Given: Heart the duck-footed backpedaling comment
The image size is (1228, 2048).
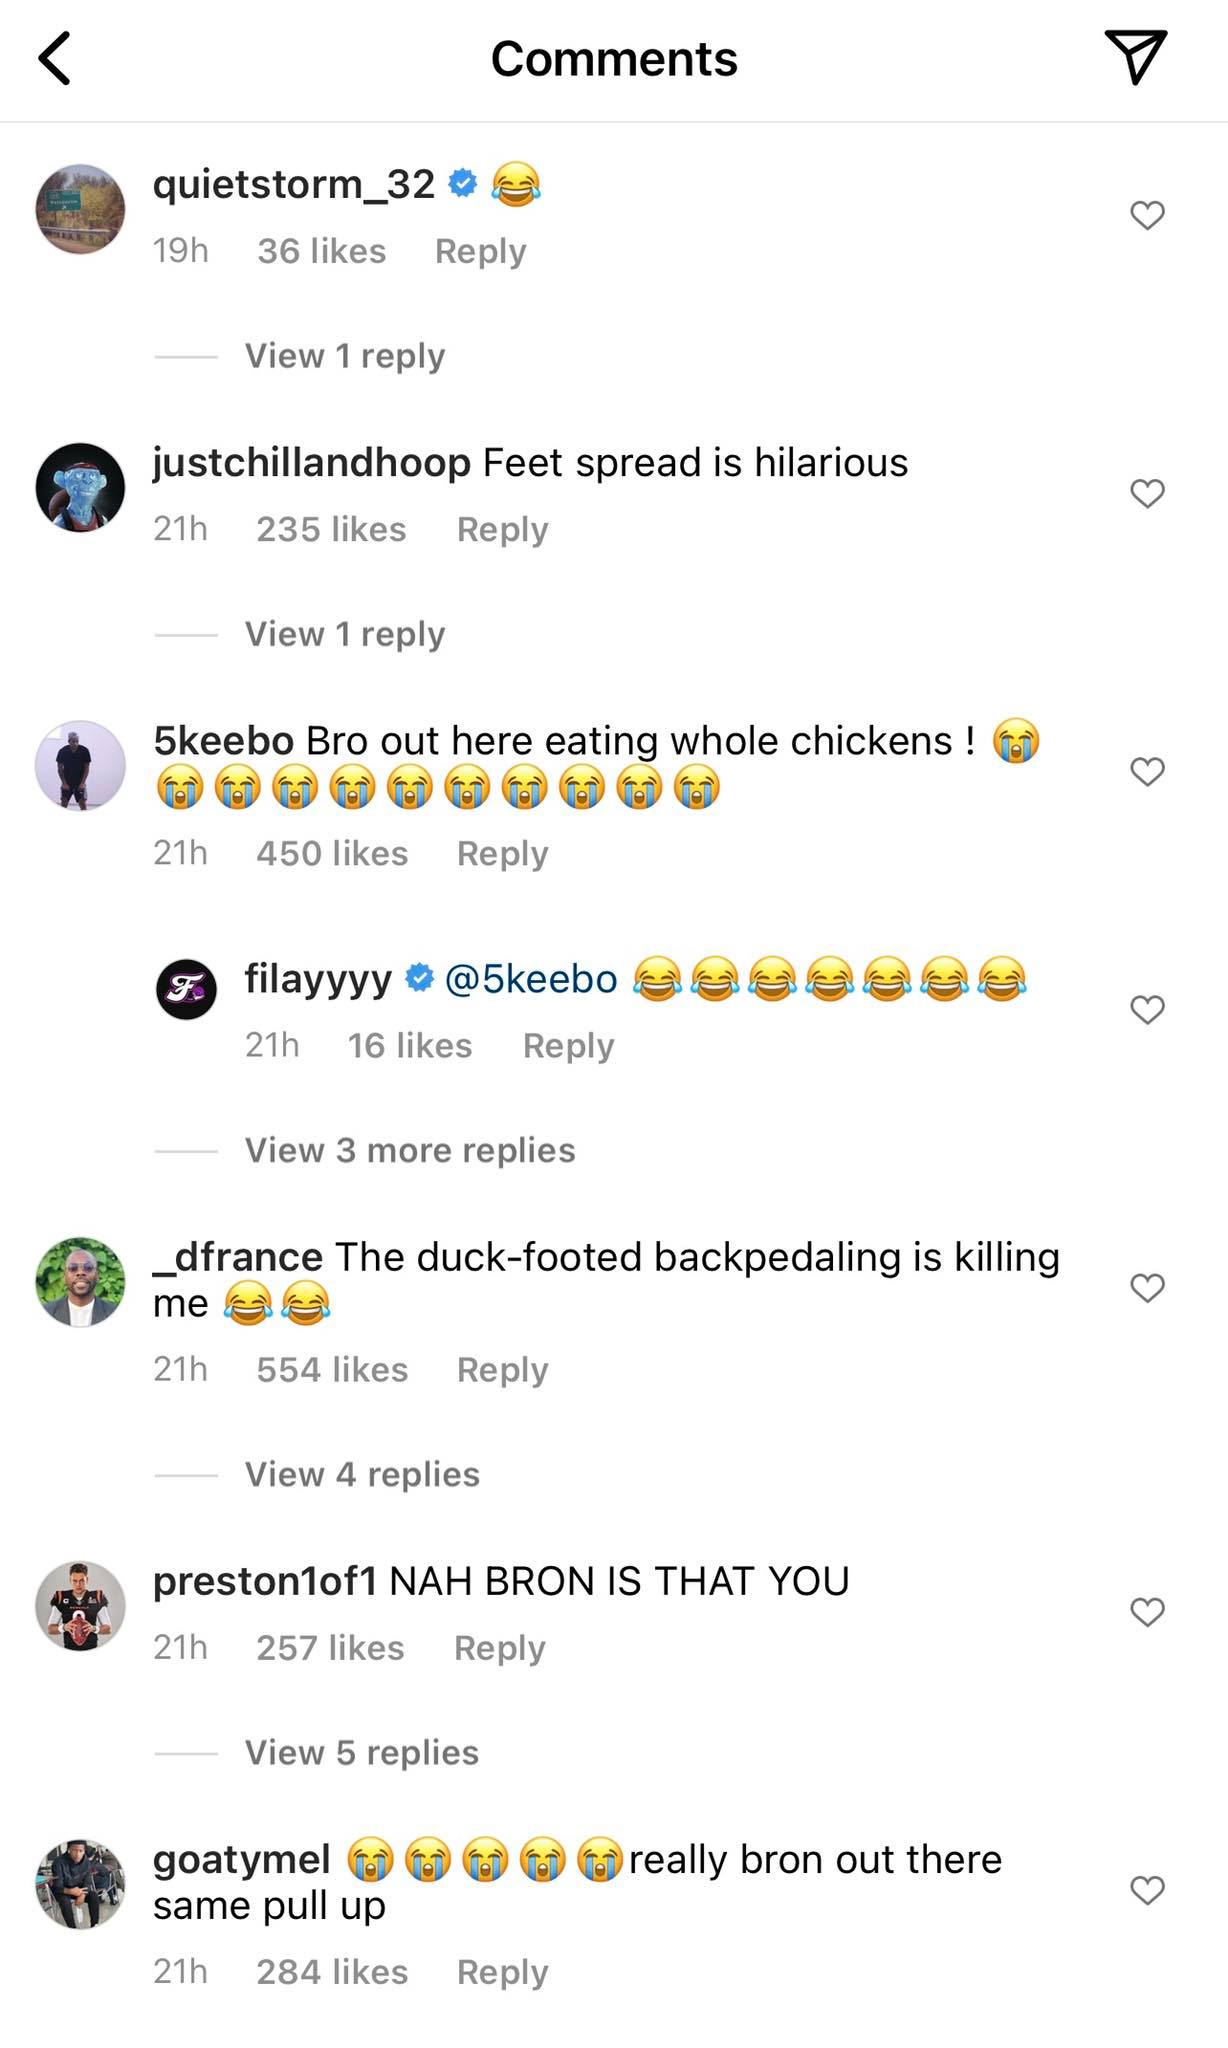Looking at the screenshot, I should (1147, 1288).
